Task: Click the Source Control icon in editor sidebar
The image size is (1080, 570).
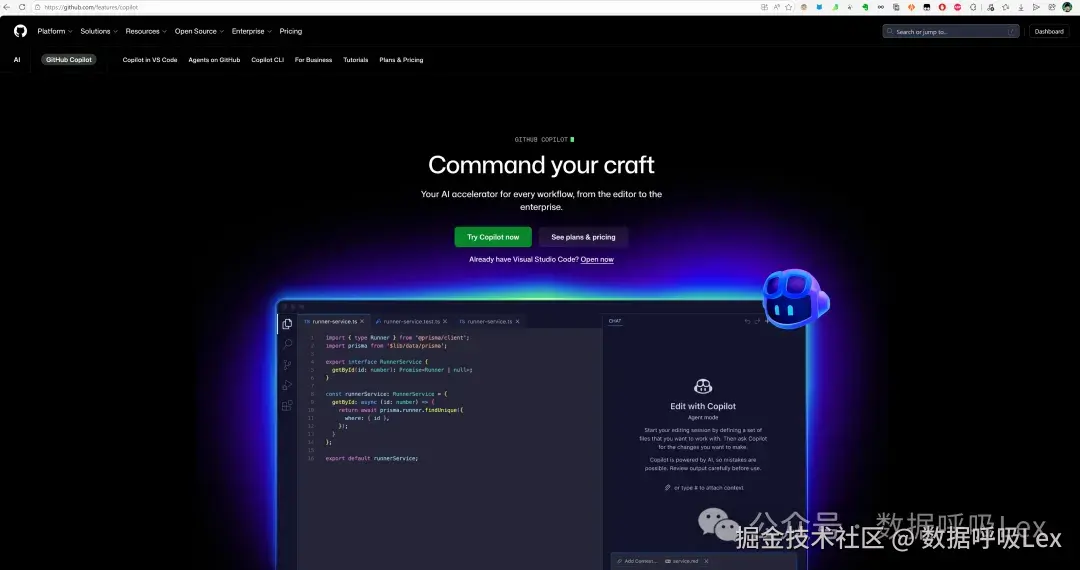Action: [x=287, y=365]
